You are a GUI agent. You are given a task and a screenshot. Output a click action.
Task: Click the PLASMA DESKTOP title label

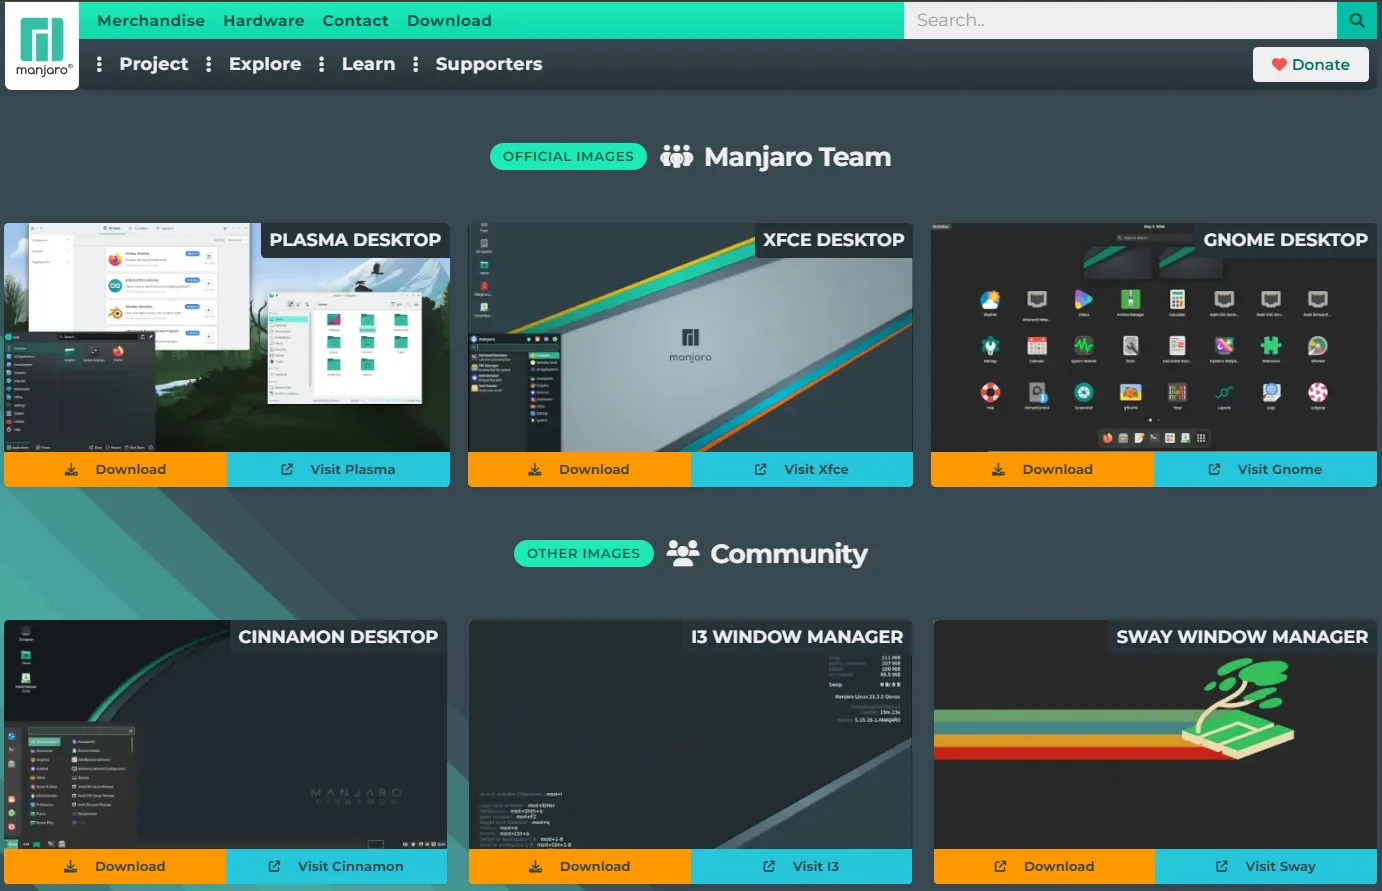click(x=355, y=240)
